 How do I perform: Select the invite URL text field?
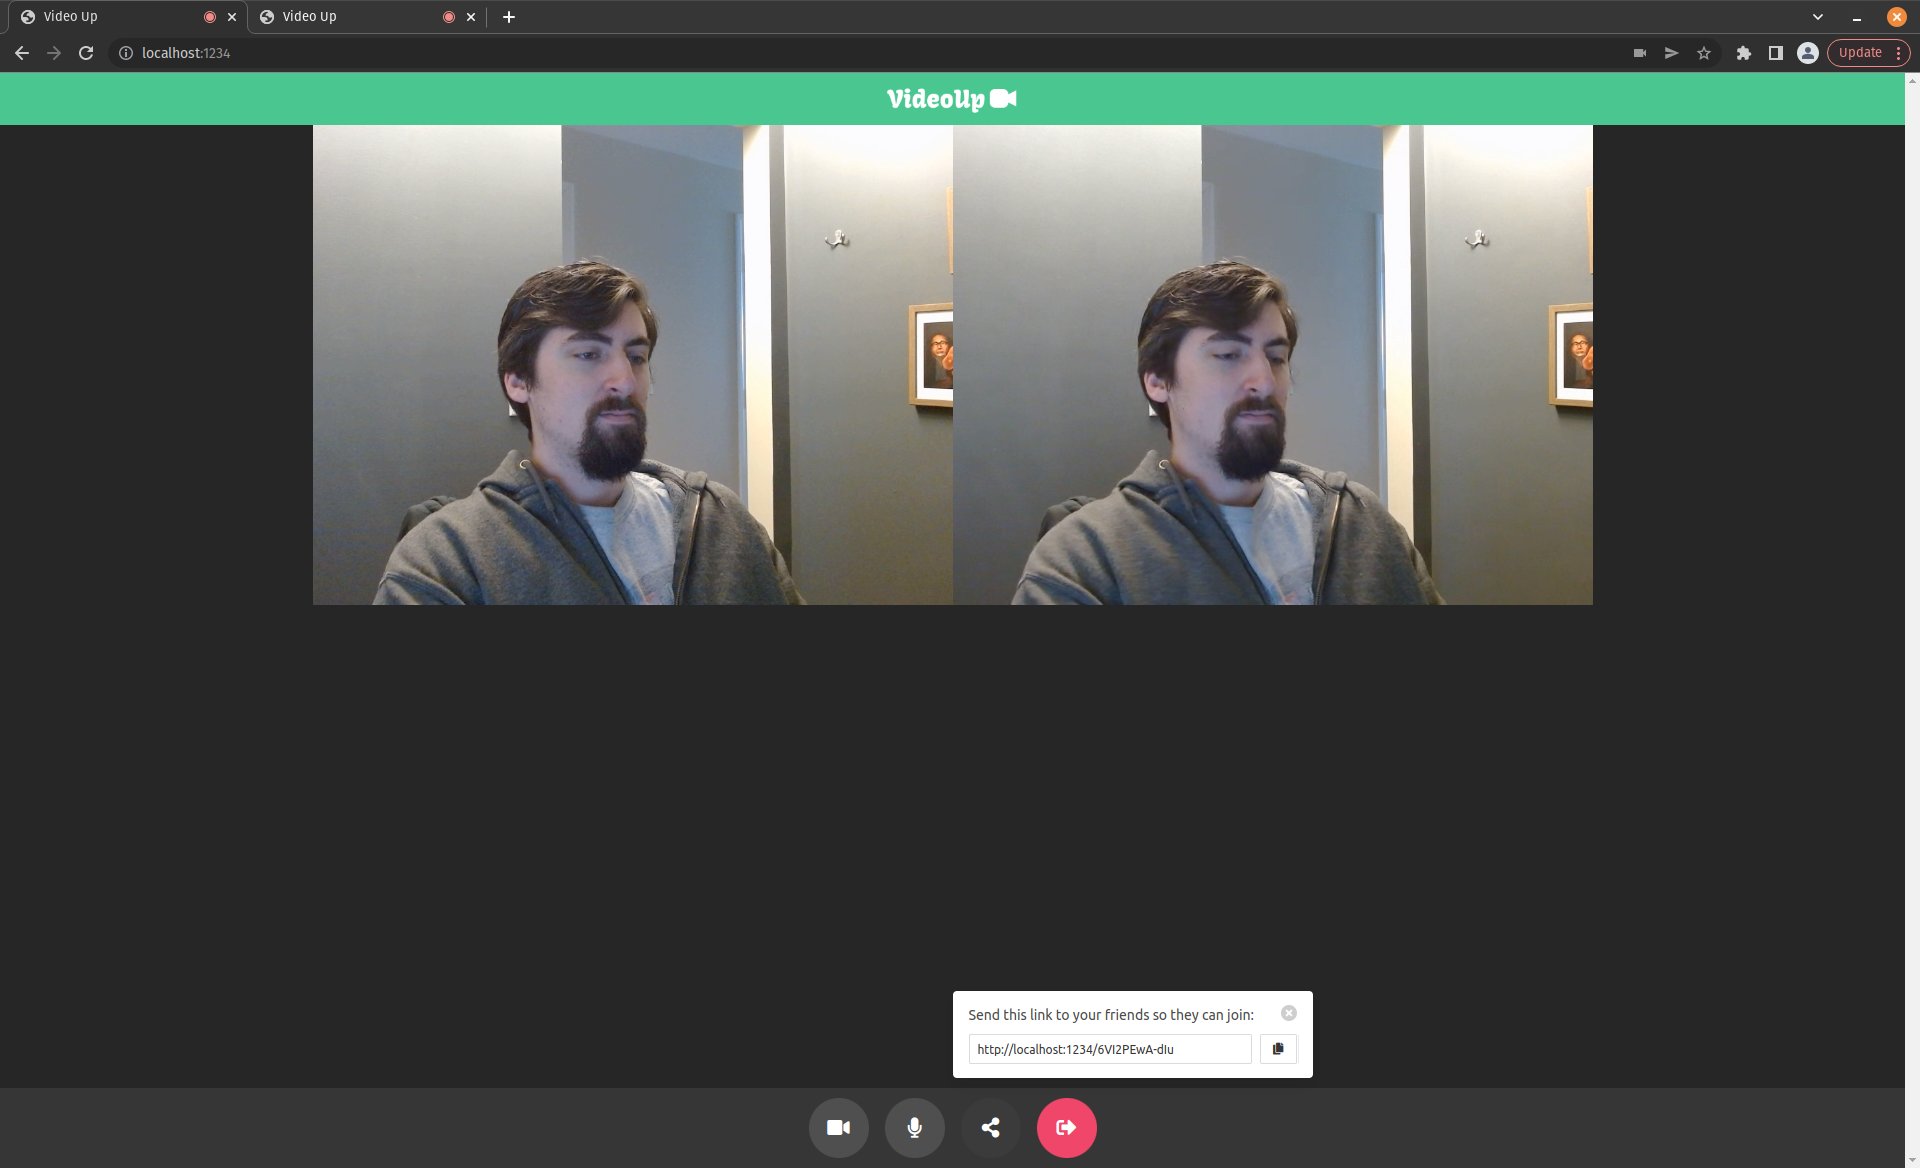pos(1109,1049)
